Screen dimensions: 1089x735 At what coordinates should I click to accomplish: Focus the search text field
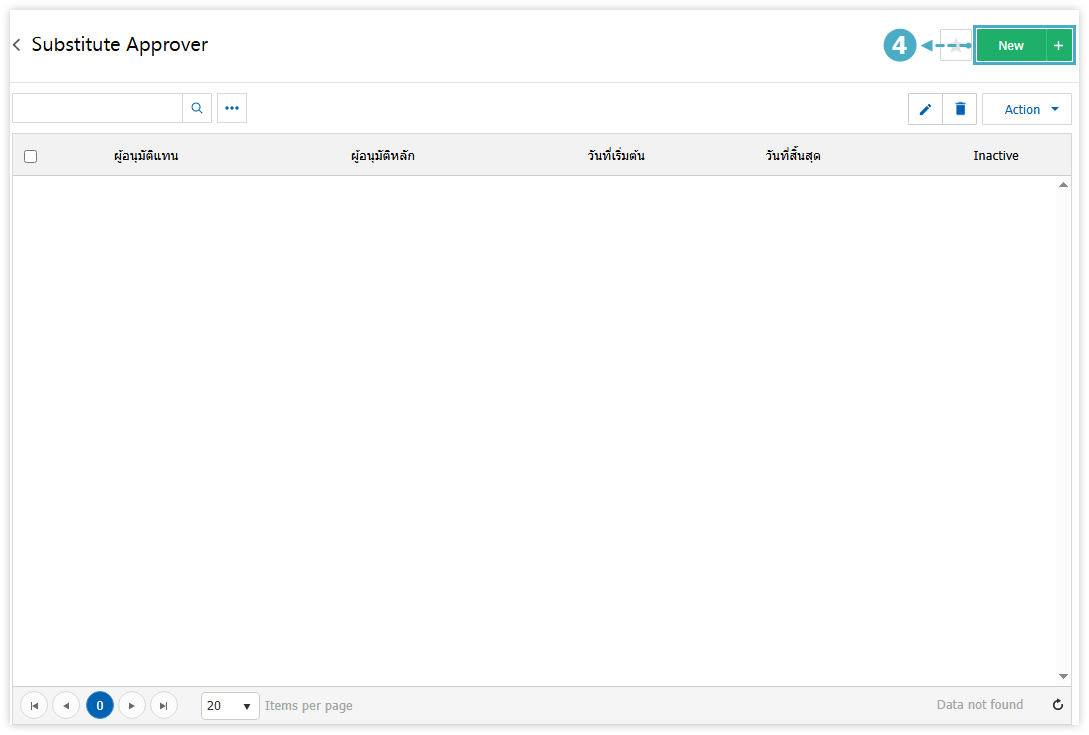click(97, 108)
